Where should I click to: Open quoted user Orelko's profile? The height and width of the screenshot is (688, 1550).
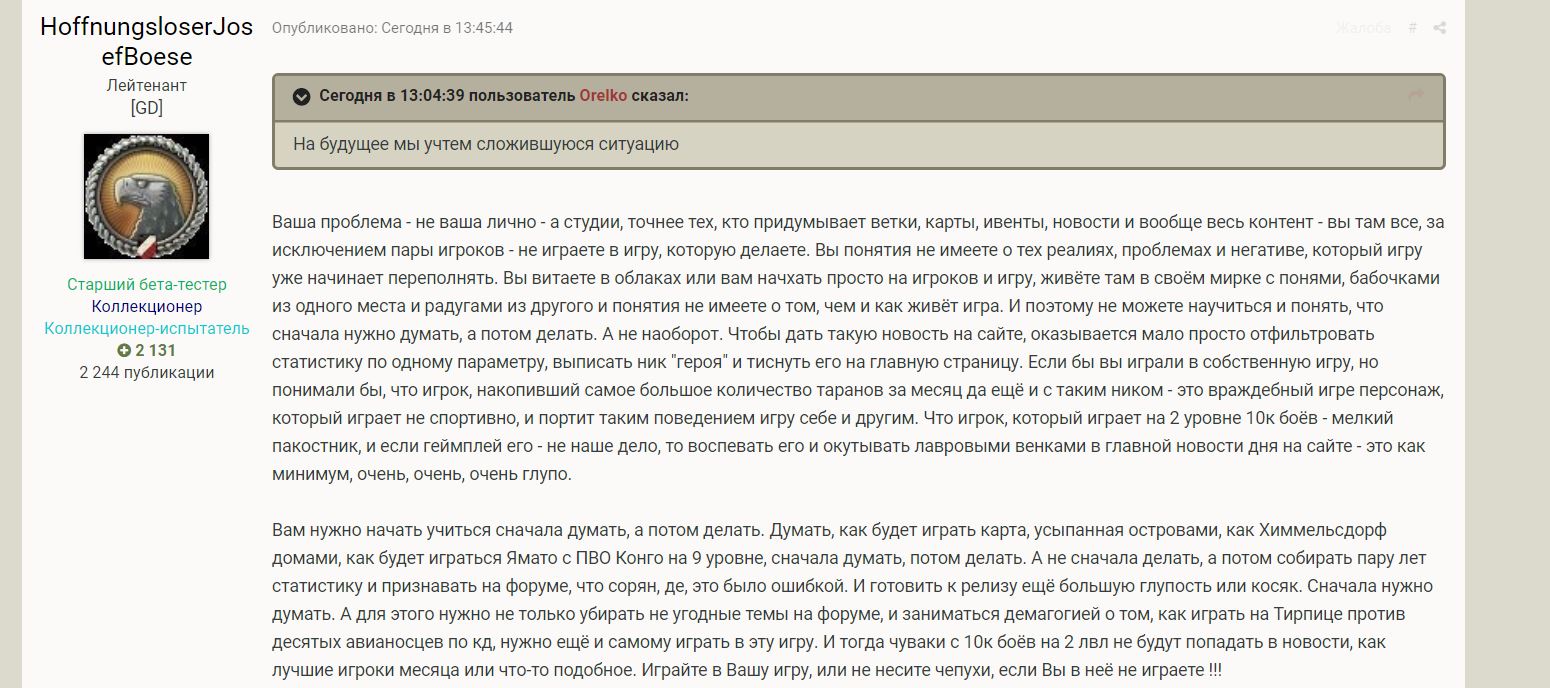605,96
